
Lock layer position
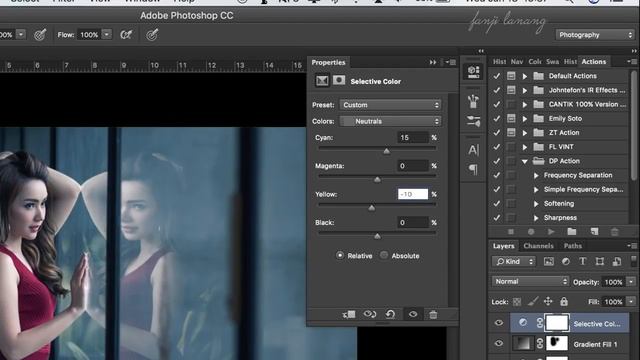tap(548, 301)
